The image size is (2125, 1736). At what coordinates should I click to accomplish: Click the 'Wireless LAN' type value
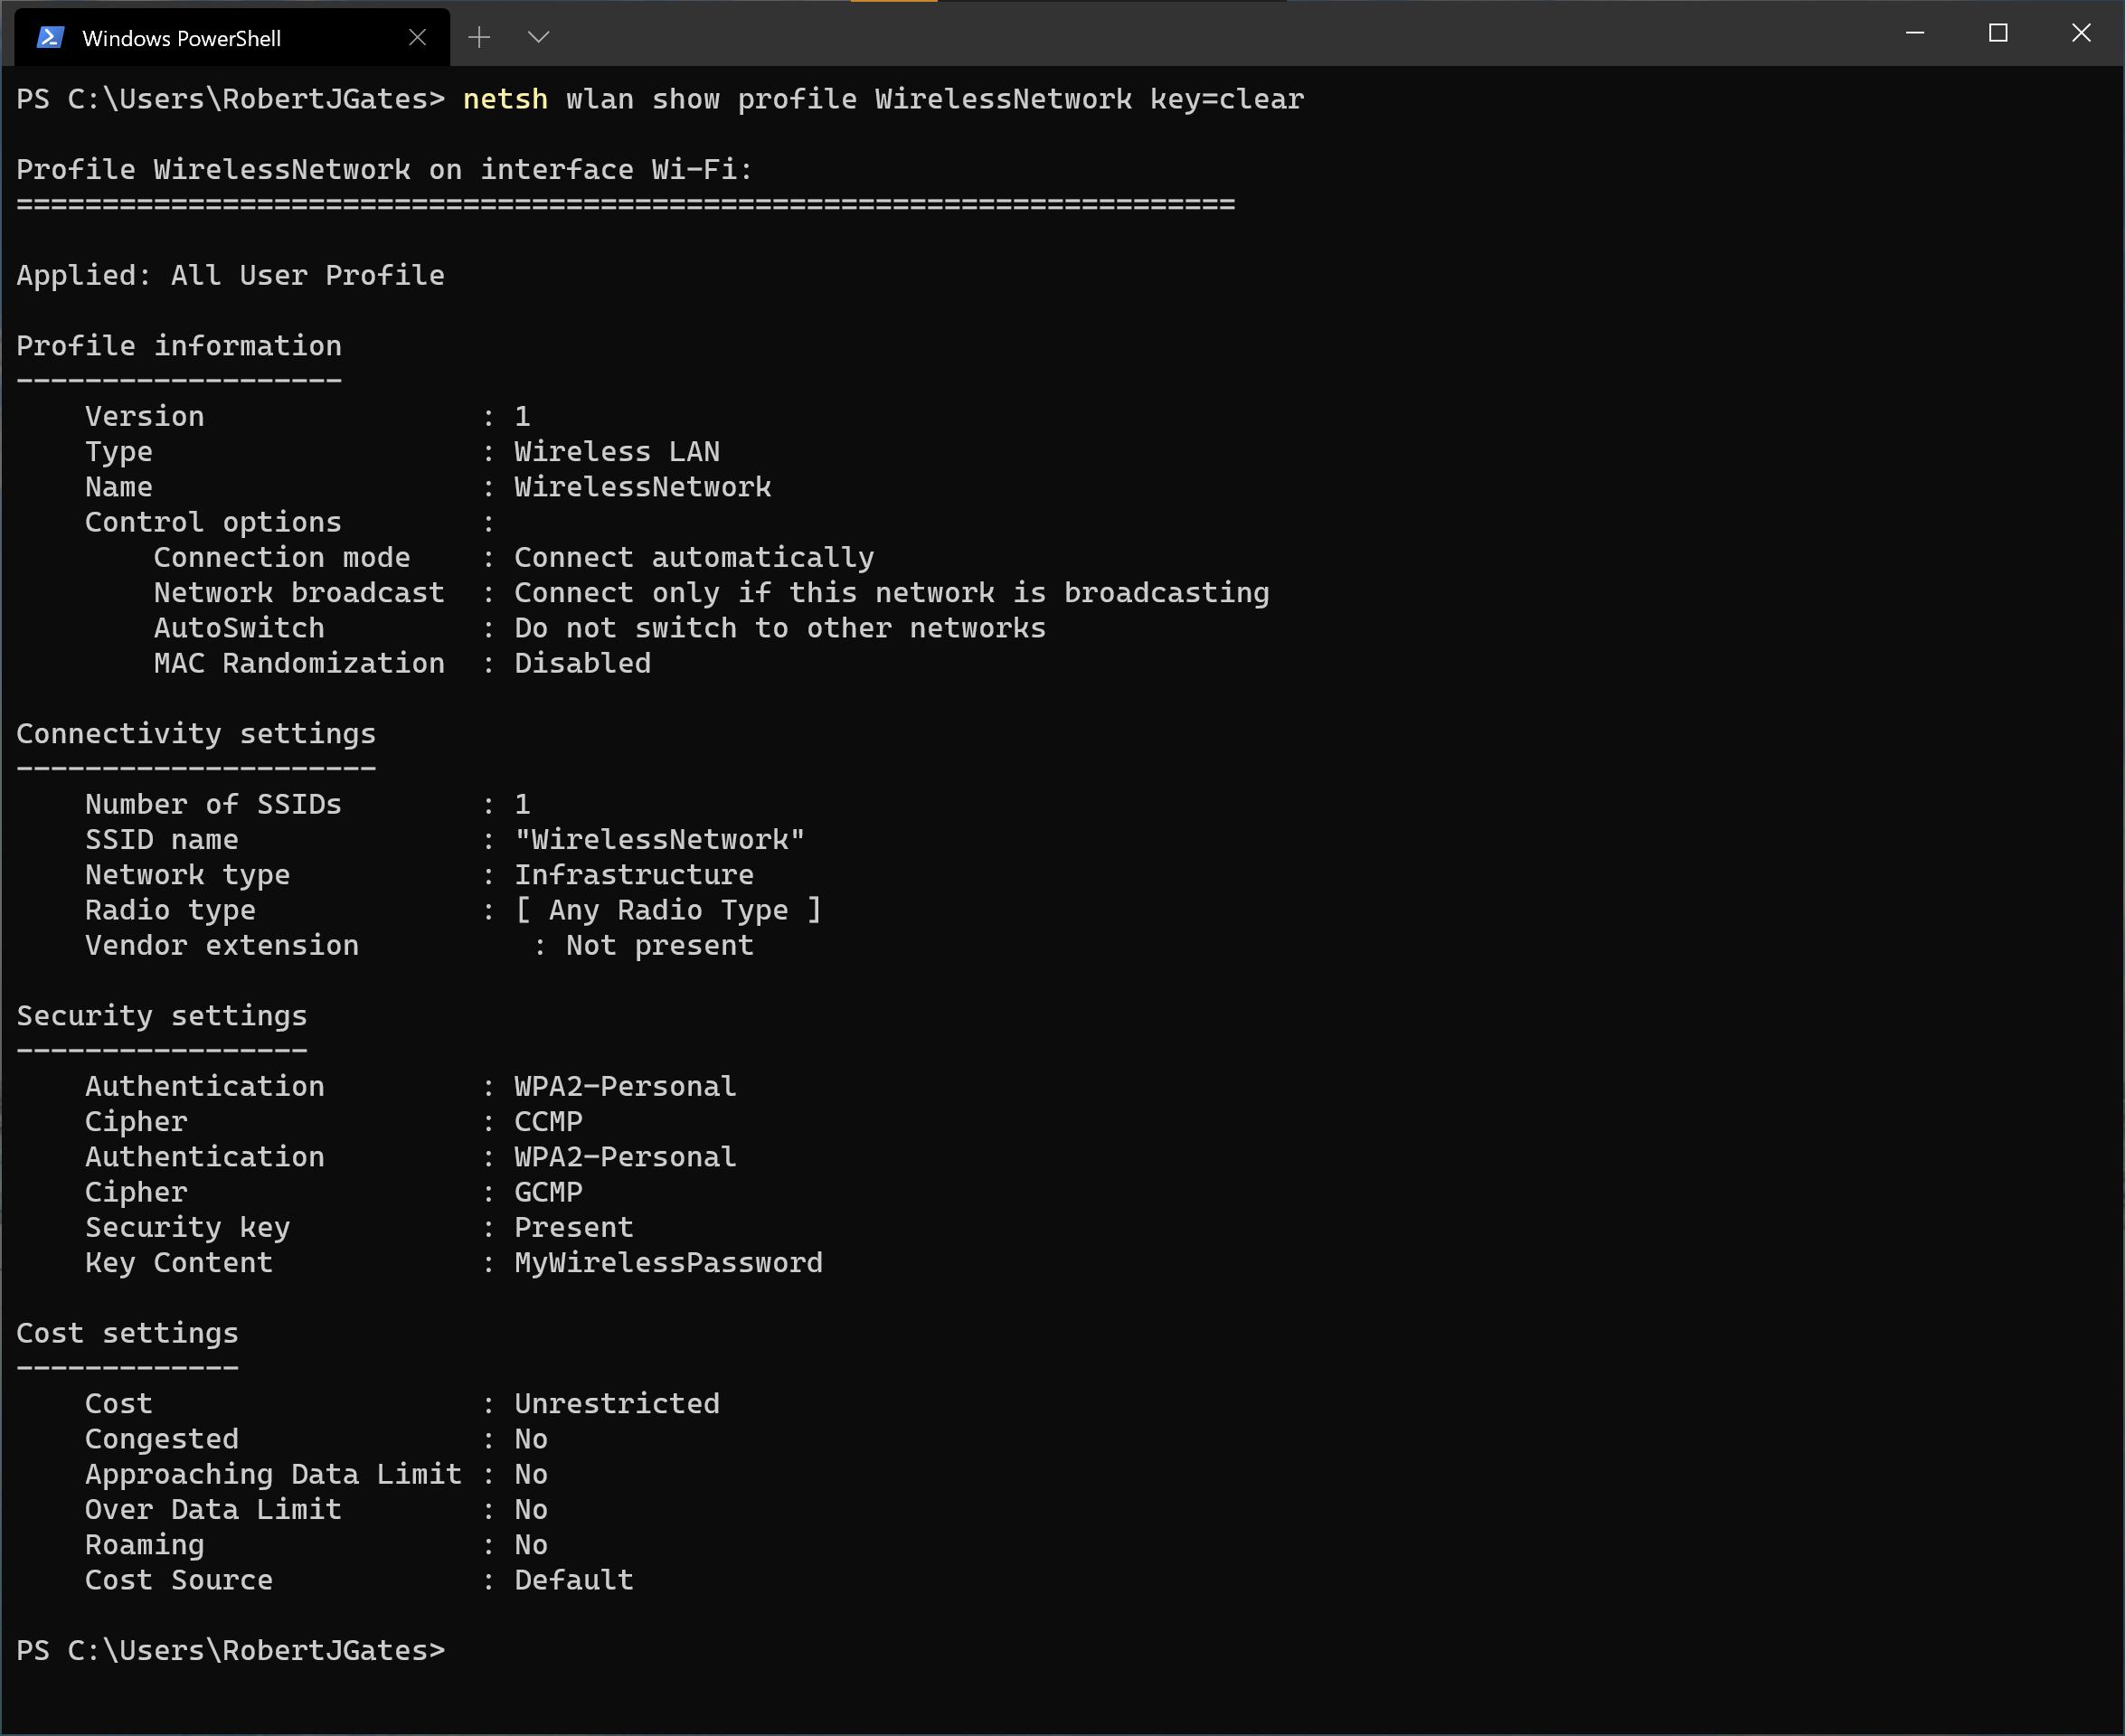(x=617, y=452)
